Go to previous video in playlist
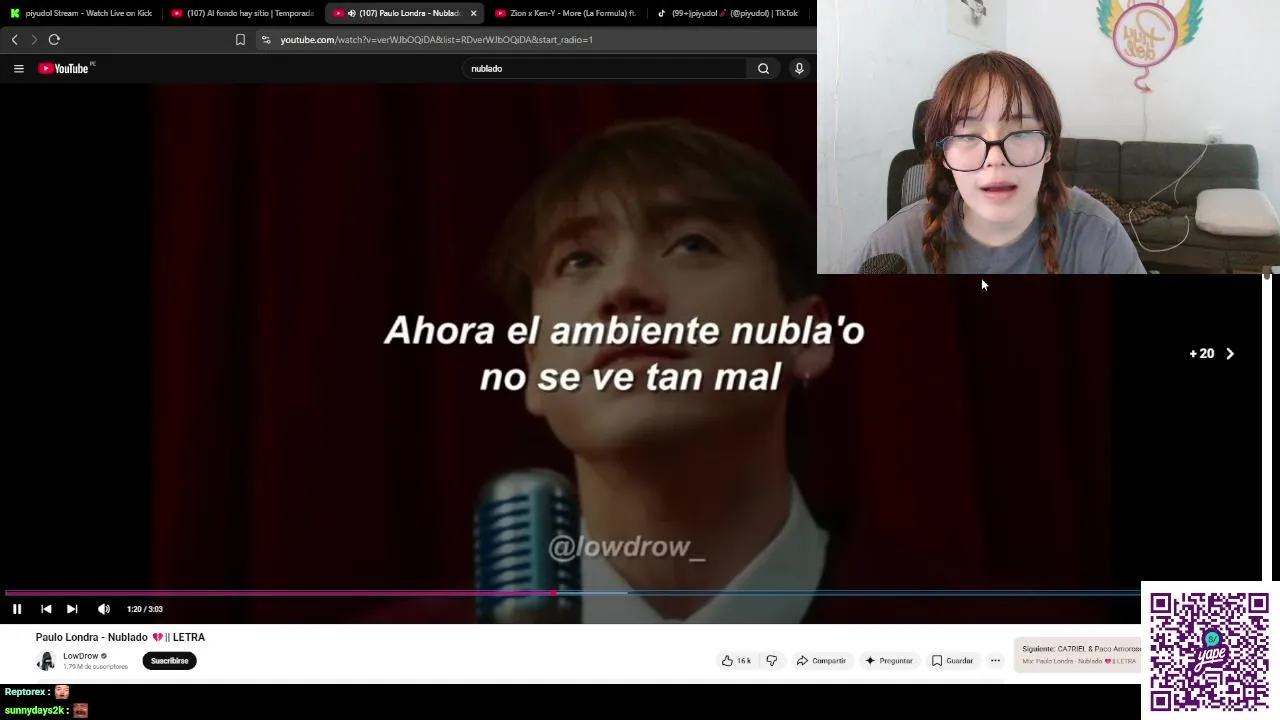This screenshot has width=1280, height=720. (46, 609)
